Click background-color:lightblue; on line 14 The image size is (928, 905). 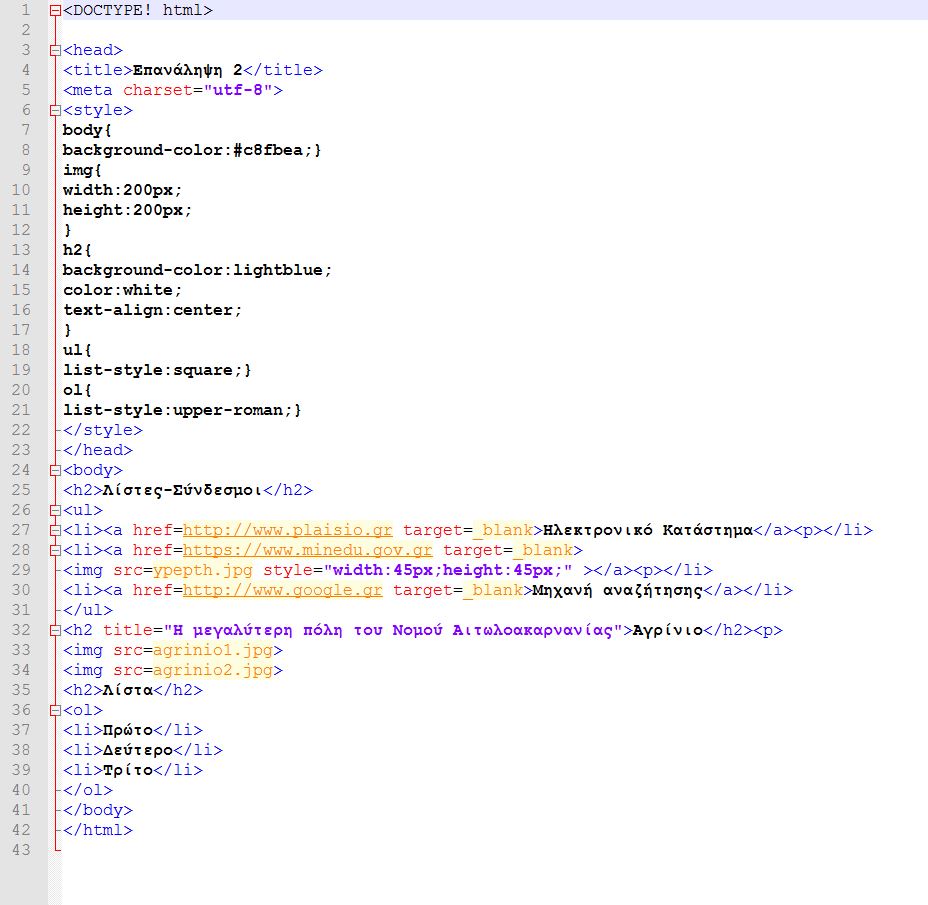[197, 270]
